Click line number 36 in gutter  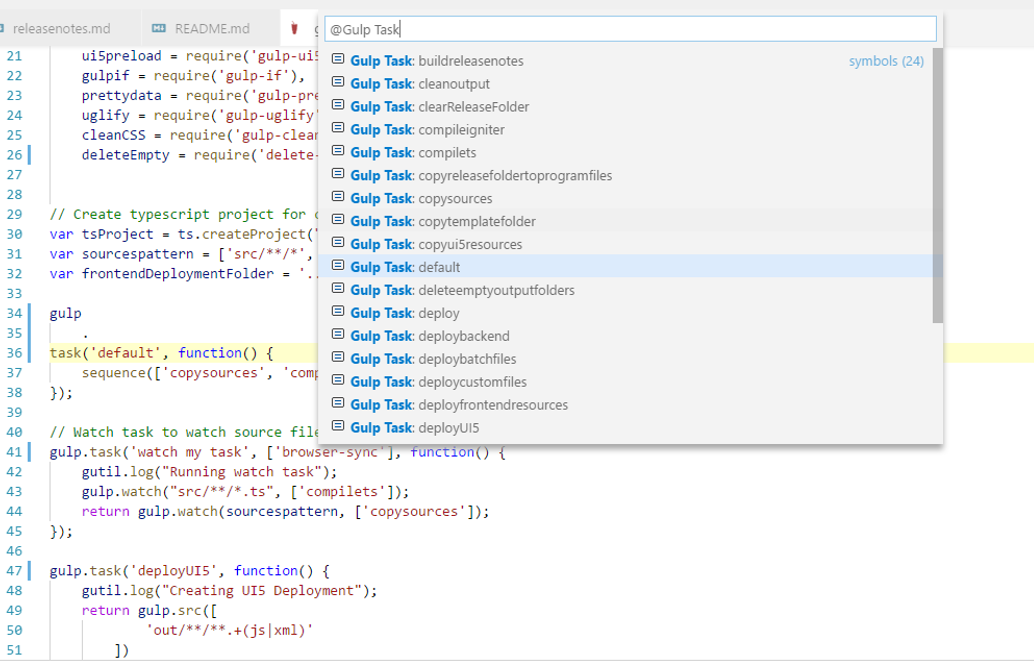[14, 353]
